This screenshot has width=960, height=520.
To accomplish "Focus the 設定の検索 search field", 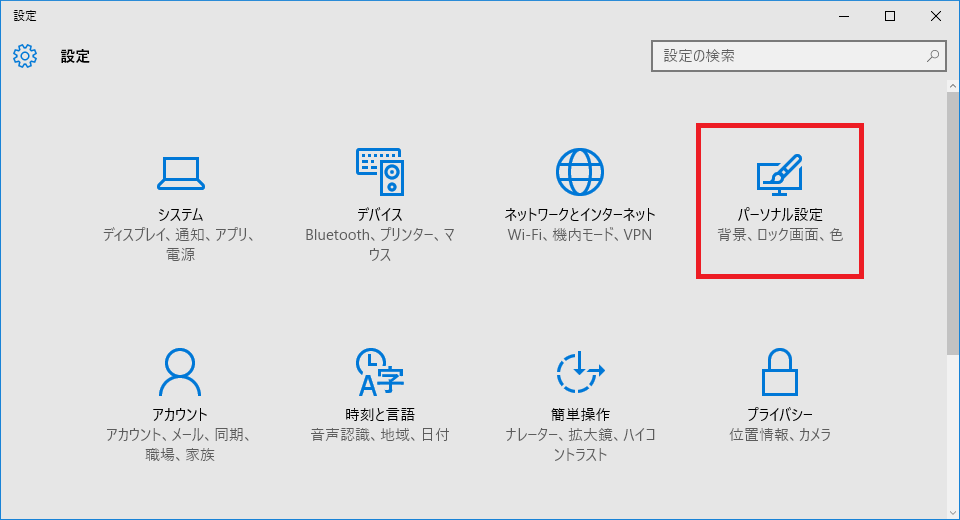I will coord(790,56).
